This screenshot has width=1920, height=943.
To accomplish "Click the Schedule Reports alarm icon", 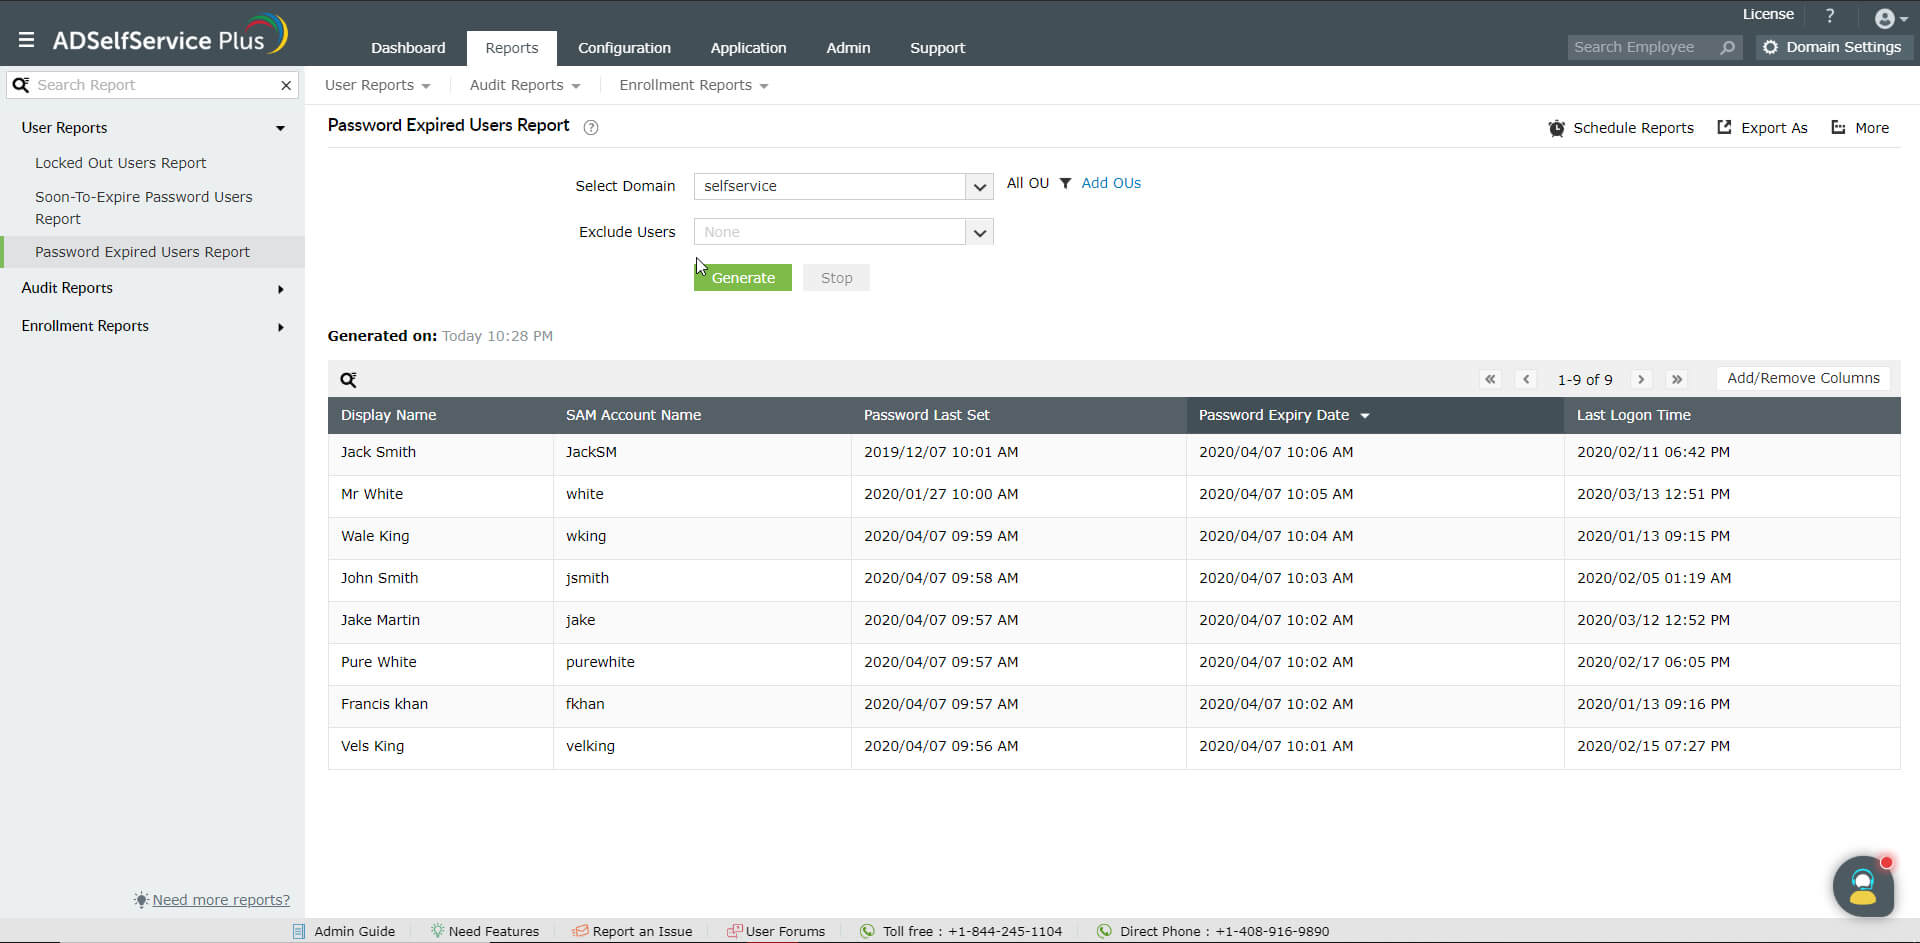I will point(1556,128).
